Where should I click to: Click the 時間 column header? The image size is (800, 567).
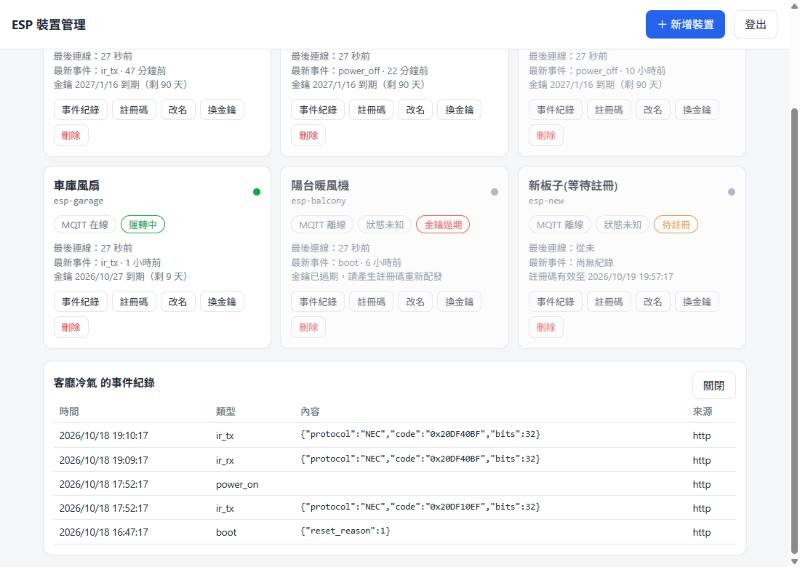(69, 411)
